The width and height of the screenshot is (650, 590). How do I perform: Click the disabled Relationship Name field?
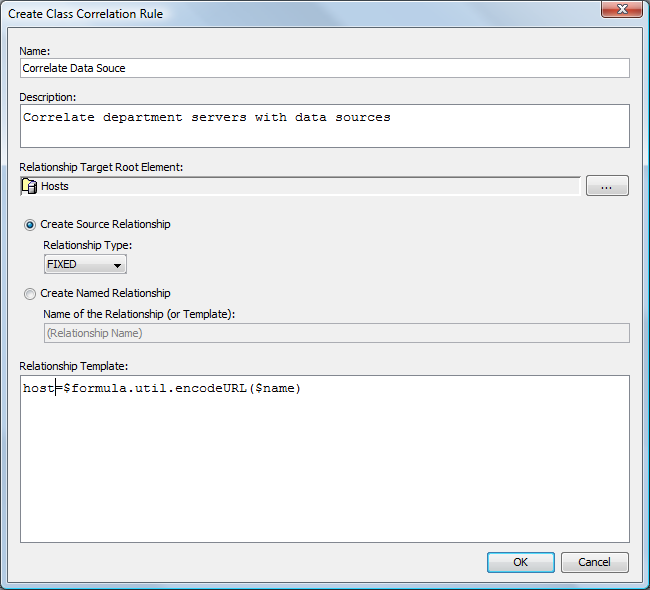337,333
